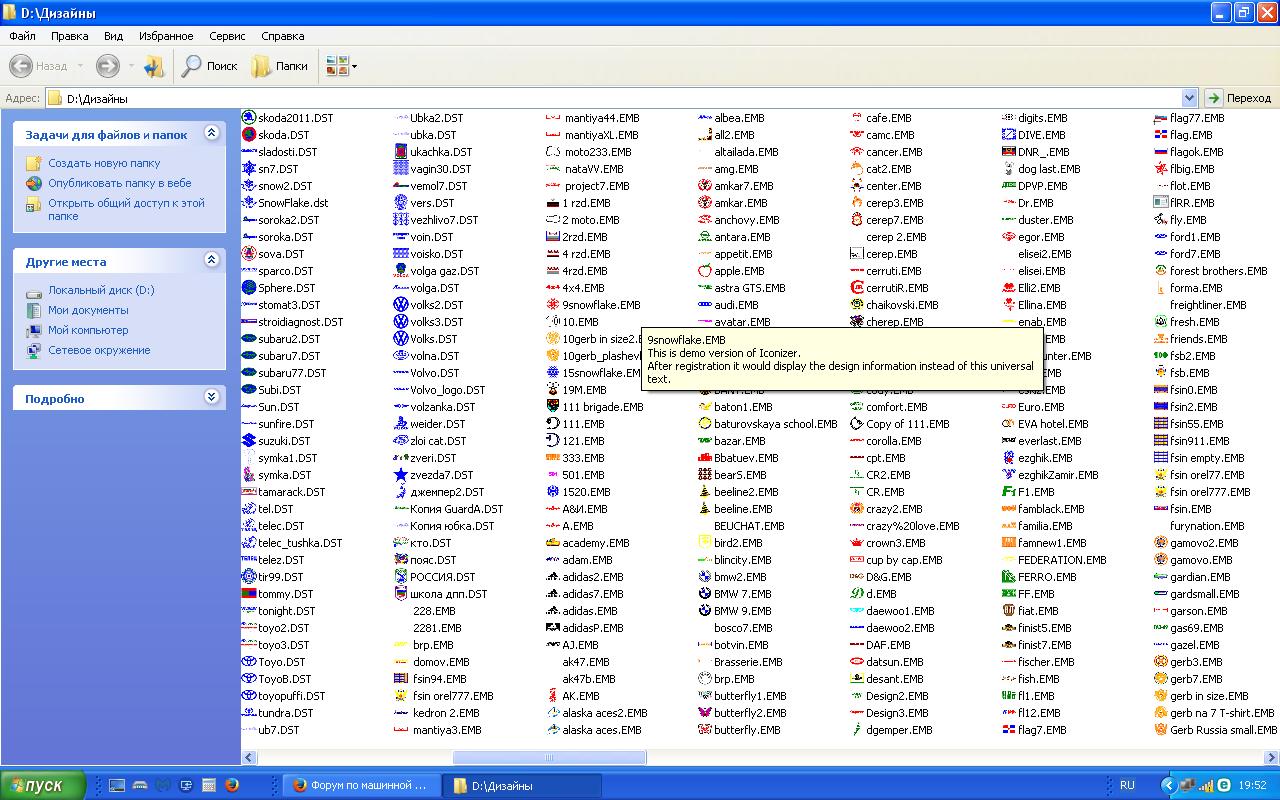Select the Sphere.DST file icon
This screenshot has height=800, width=1280.
coord(249,288)
